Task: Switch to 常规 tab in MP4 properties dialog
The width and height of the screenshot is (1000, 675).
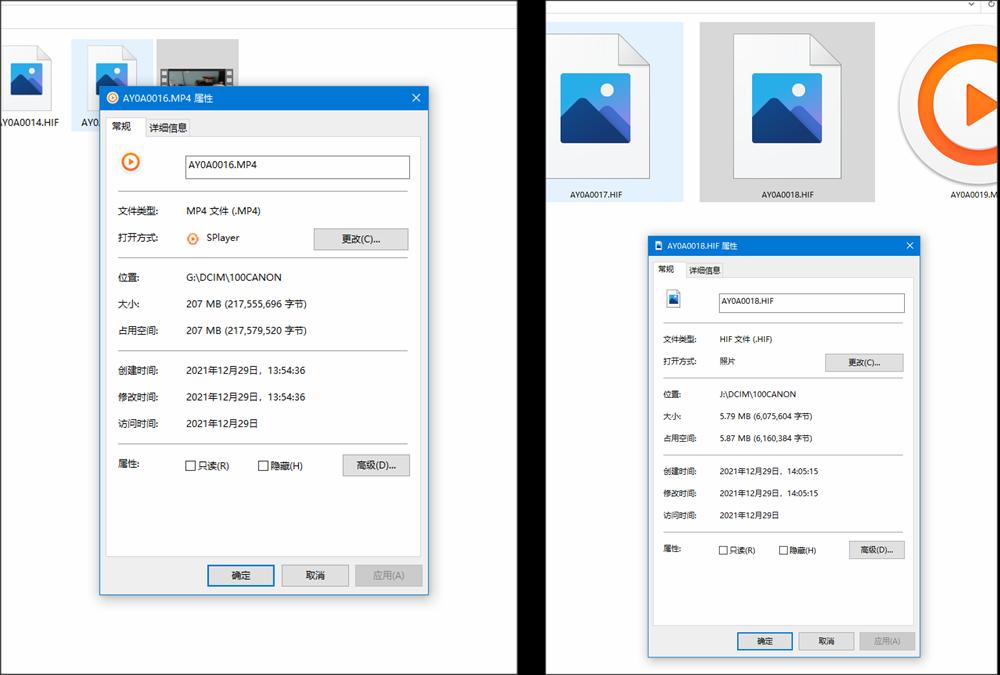Action: pyautogui.click(x=121, y=126)
